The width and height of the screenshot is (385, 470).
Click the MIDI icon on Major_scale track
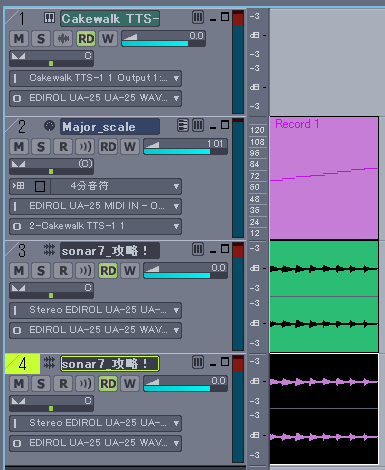49,126
